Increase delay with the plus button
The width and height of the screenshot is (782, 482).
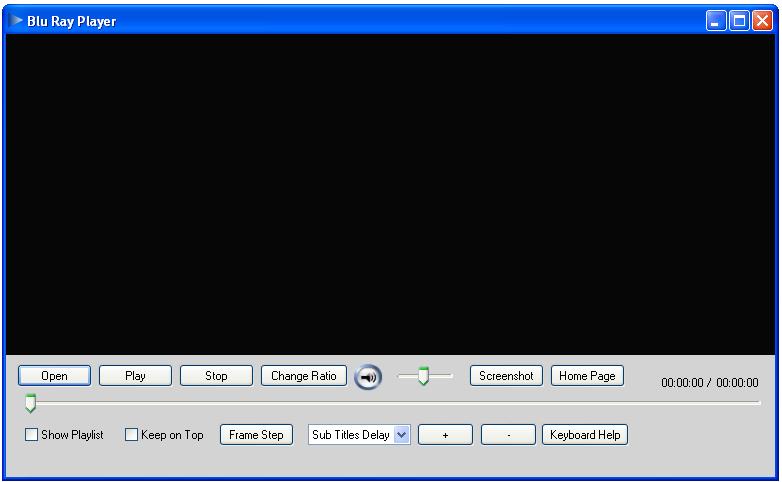click(x=445, y=435)
